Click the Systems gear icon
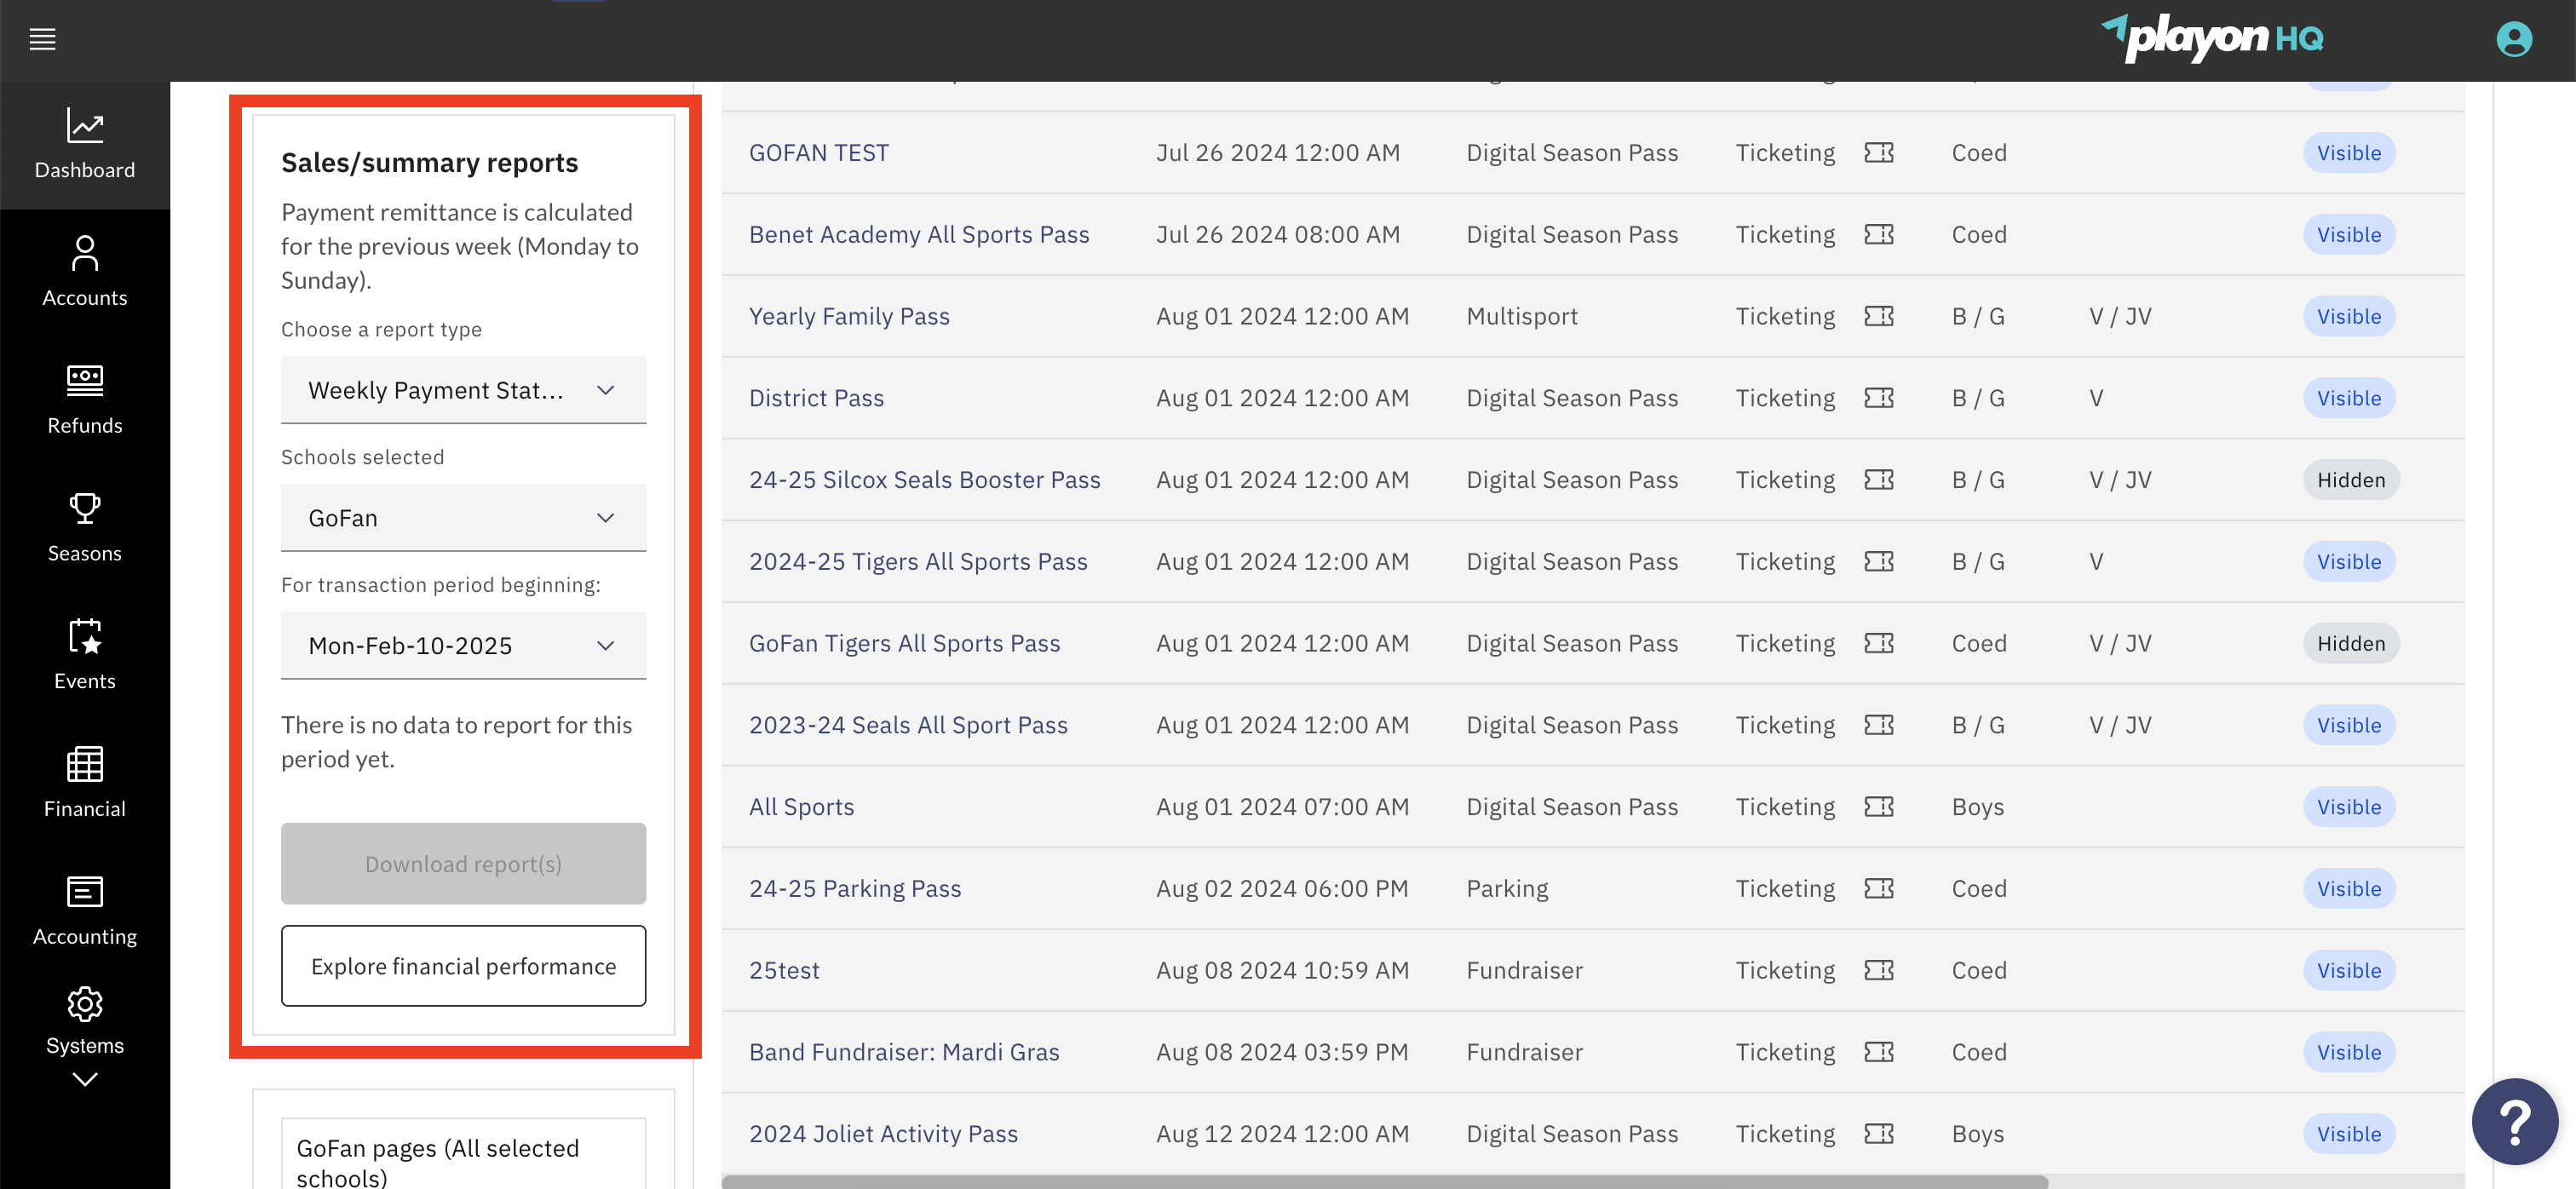2576x1189 pixels. (x=85, y=1004)
